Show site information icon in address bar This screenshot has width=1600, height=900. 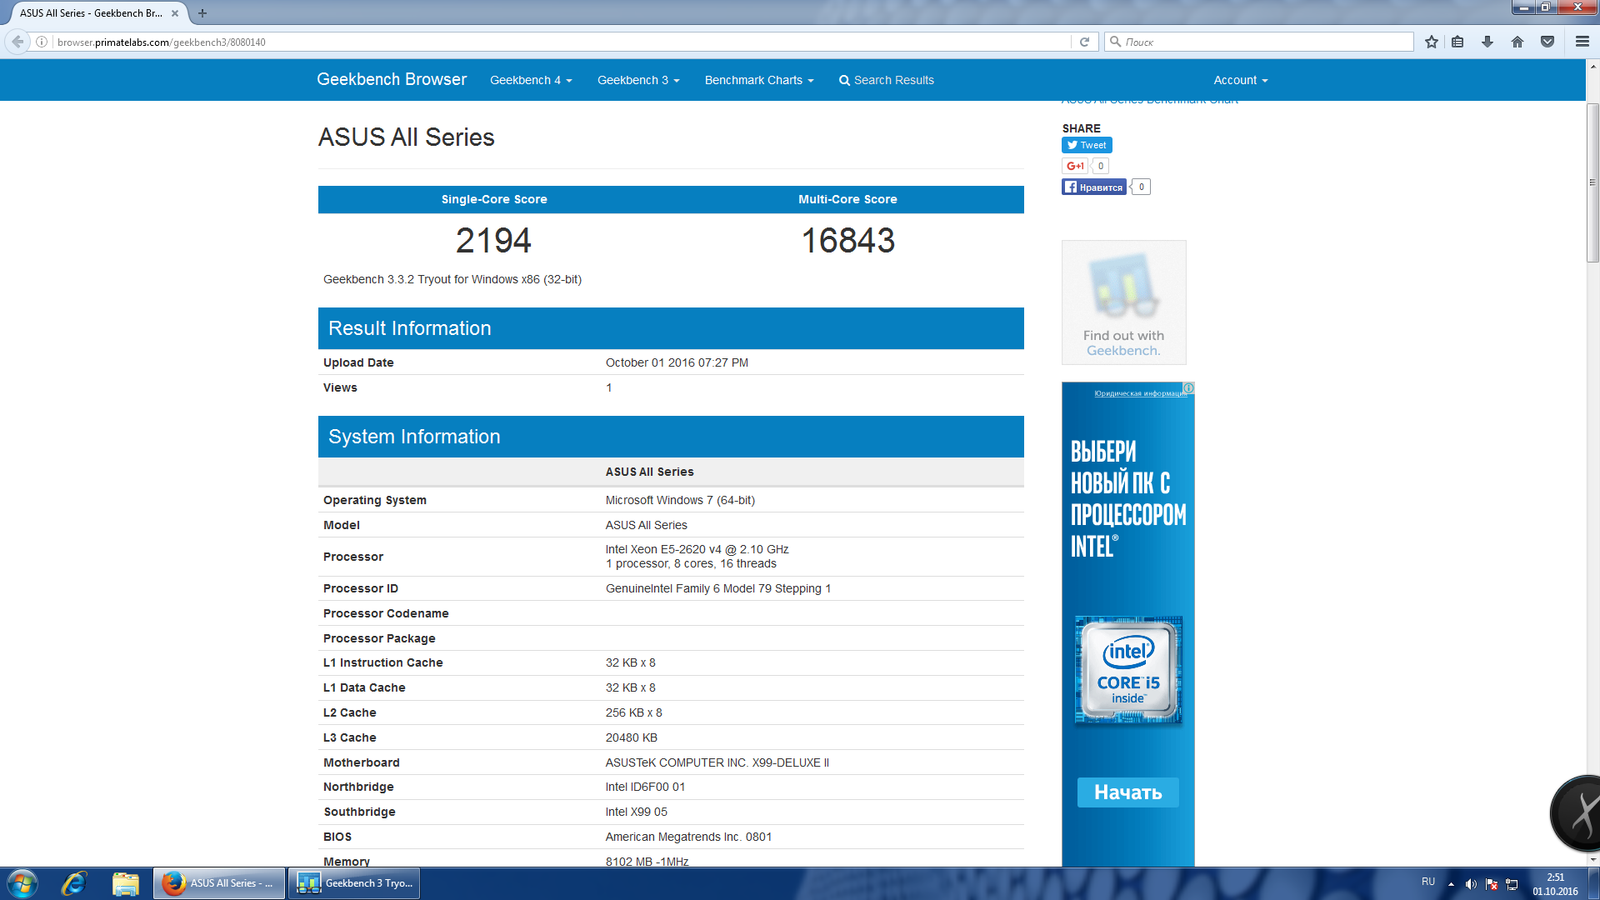click(x=42, y=42)
